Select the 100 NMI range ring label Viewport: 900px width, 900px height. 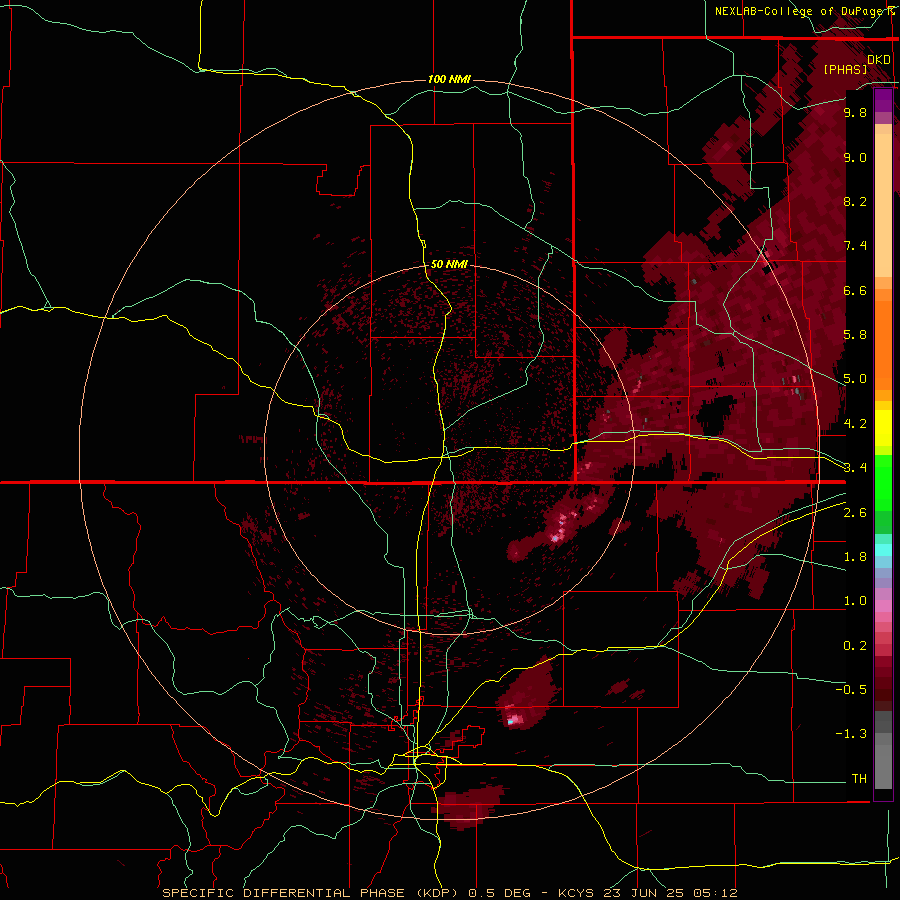pyautogui.click(x=449, y=79)
